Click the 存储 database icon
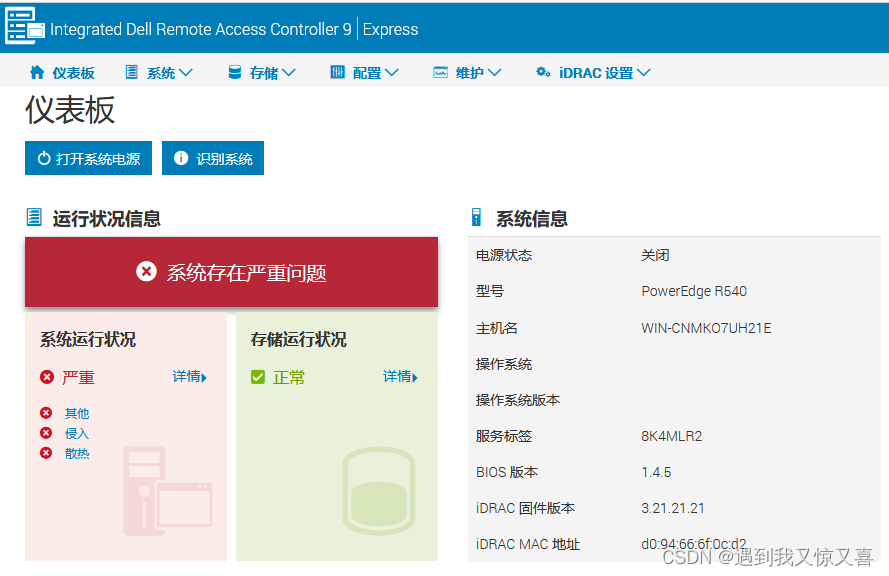 (234, 72)
